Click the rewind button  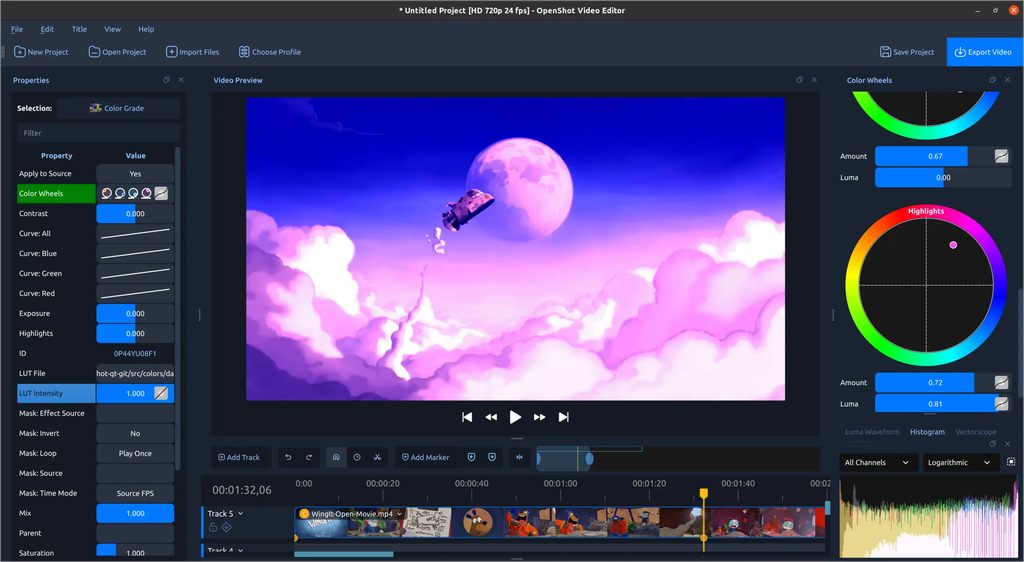pyautogui.click(x=491, y=417)
